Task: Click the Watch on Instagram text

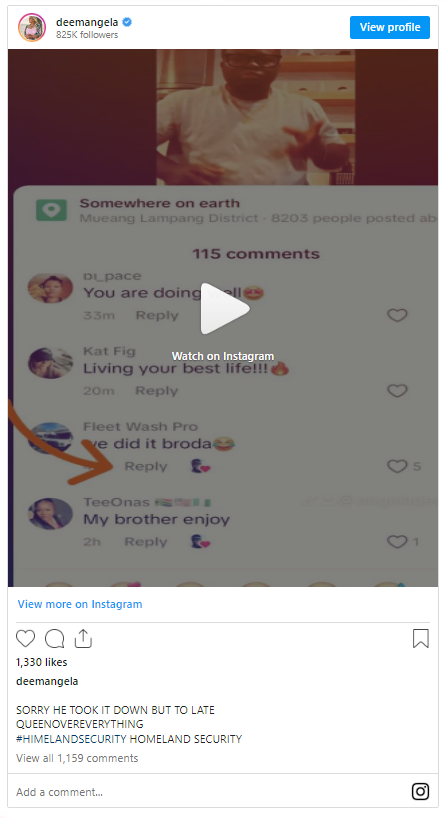Action: pos(223,356)
